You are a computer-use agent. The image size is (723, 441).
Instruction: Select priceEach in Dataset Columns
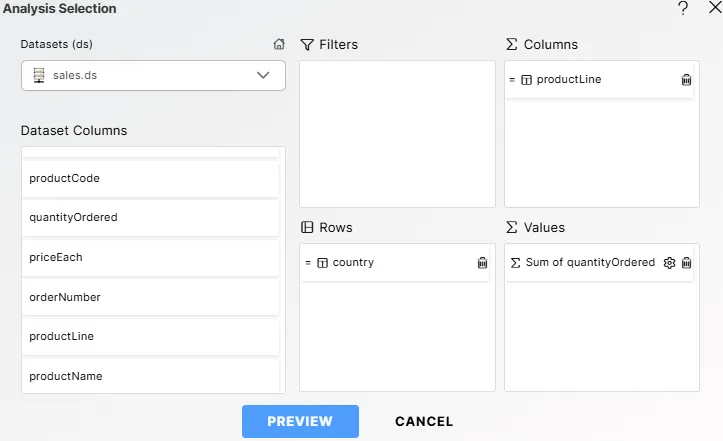point(150,257)
